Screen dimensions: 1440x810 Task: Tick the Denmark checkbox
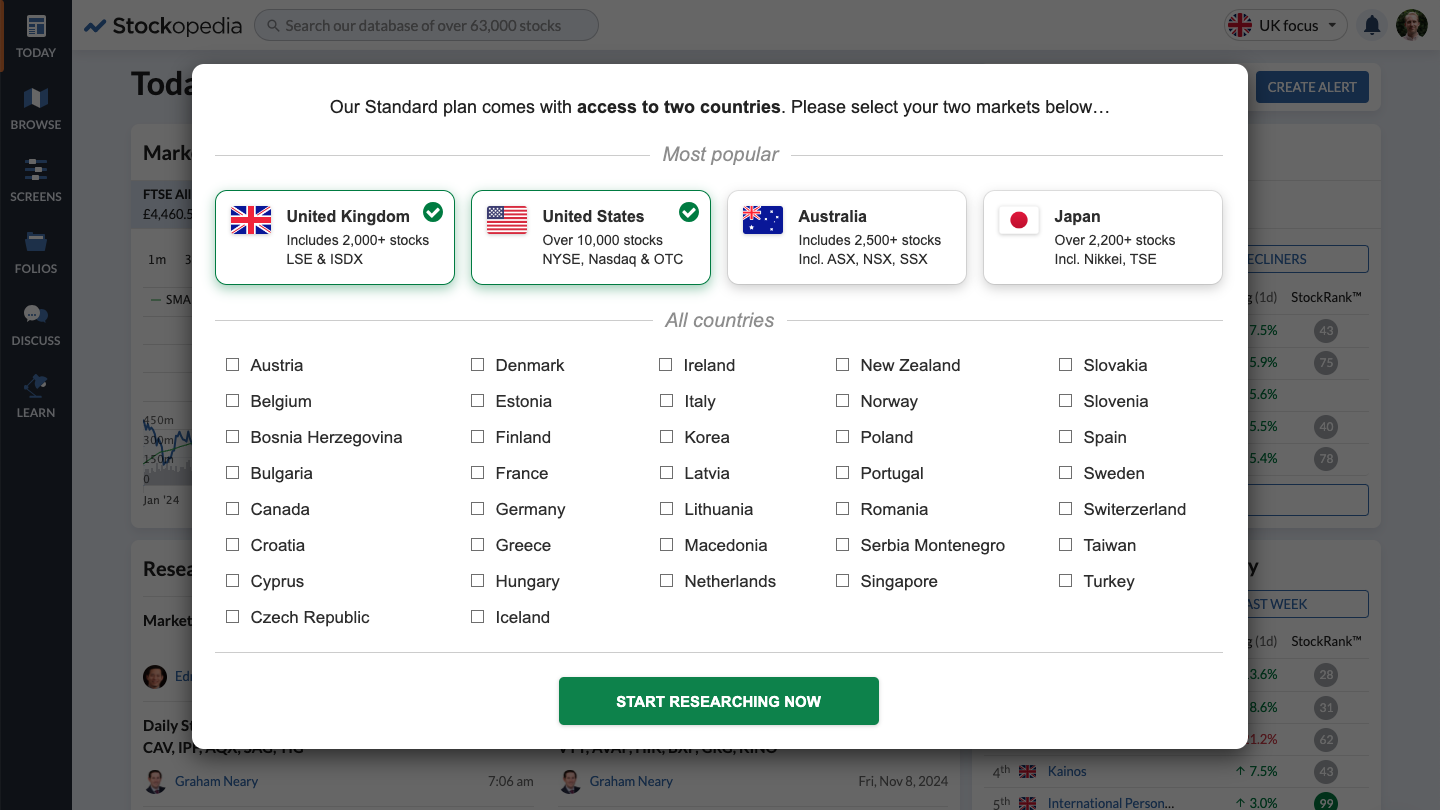[477, 365]
